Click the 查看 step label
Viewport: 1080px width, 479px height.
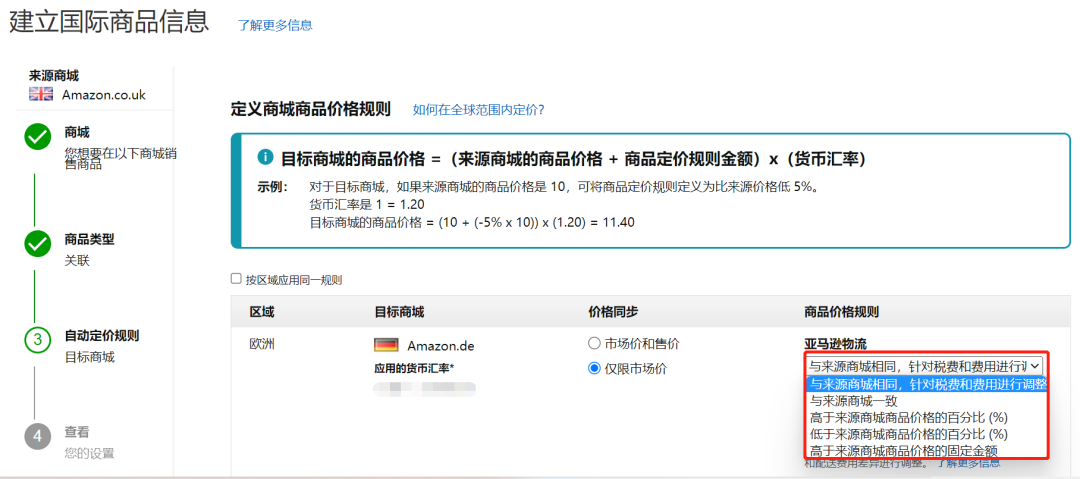[x=76, y=432]
